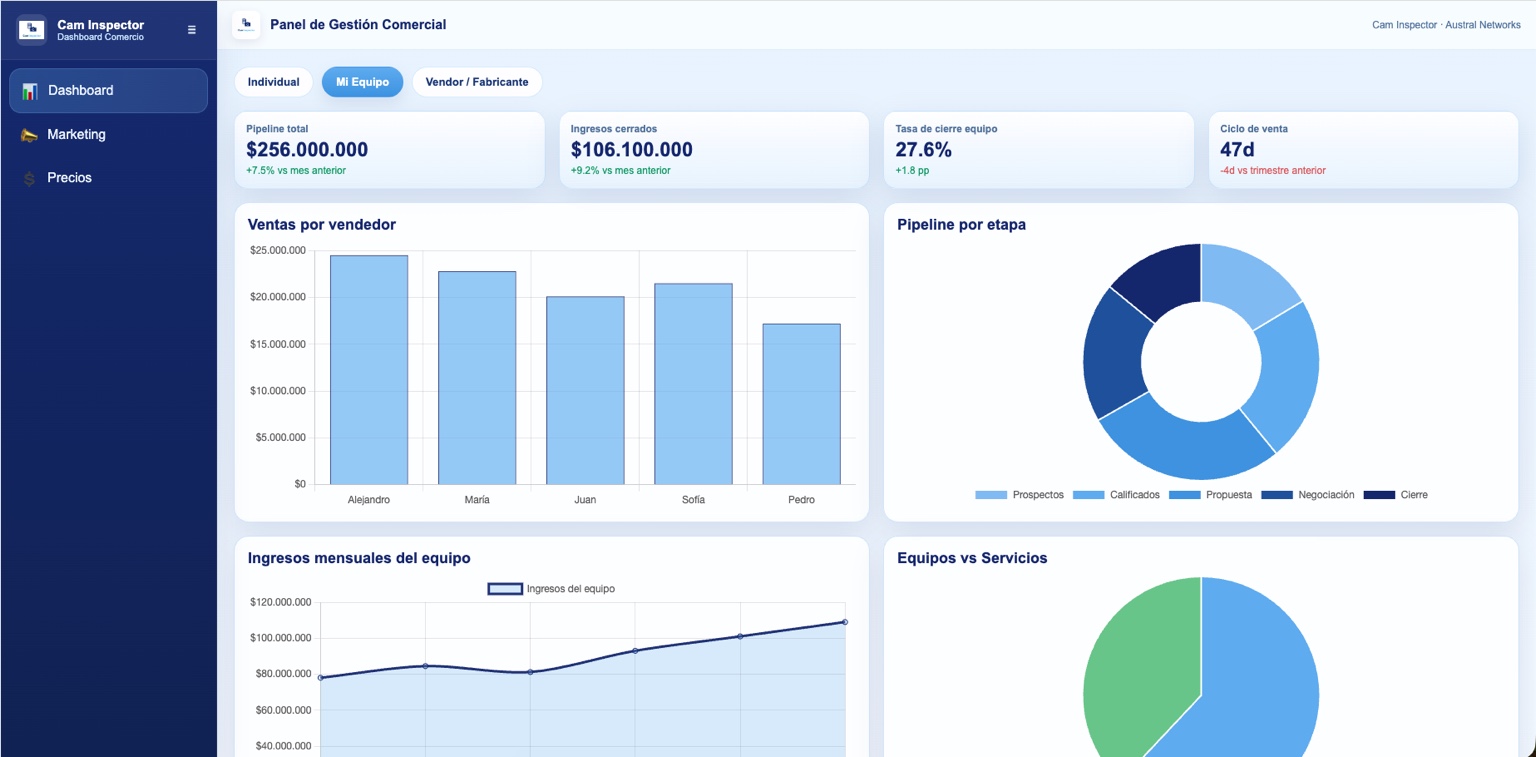Select the Mi Equipo tab
The image size is (1536, 757).
pos(362,82)
